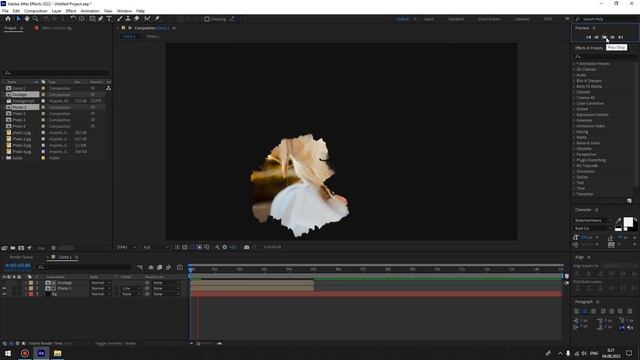Viewport: 640px width, 360px height.
Task: Open blend mode dropdown for Footage layer
Action: pyautogui.click(x=100, y=282)
